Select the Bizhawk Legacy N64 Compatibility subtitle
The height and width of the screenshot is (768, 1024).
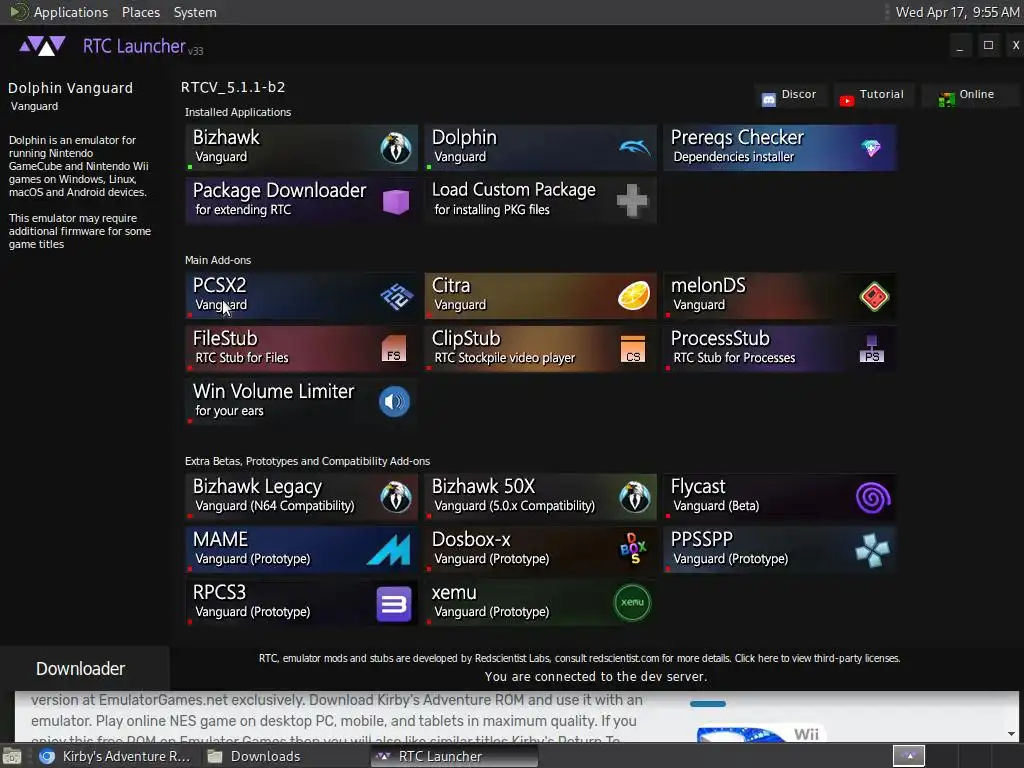[275, 506]
